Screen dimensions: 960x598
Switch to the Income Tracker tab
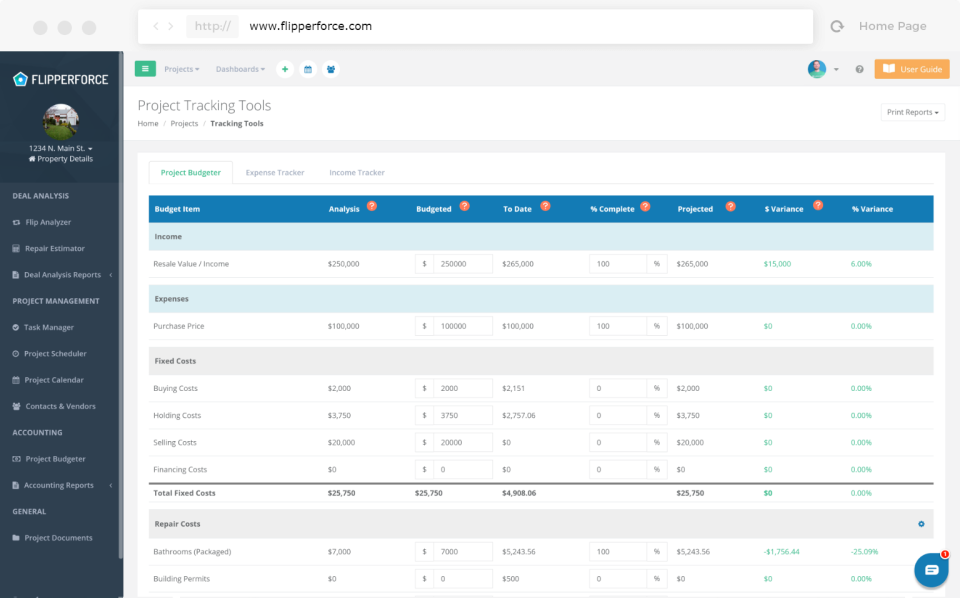tap(356, 172)
